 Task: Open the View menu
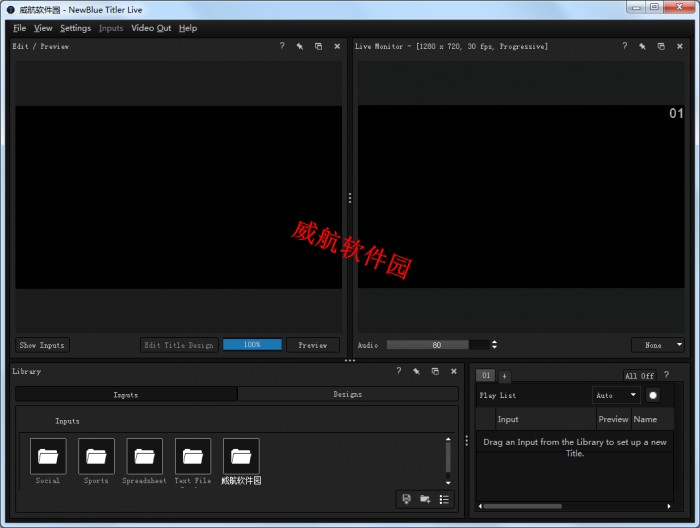[x=43, y=28]
